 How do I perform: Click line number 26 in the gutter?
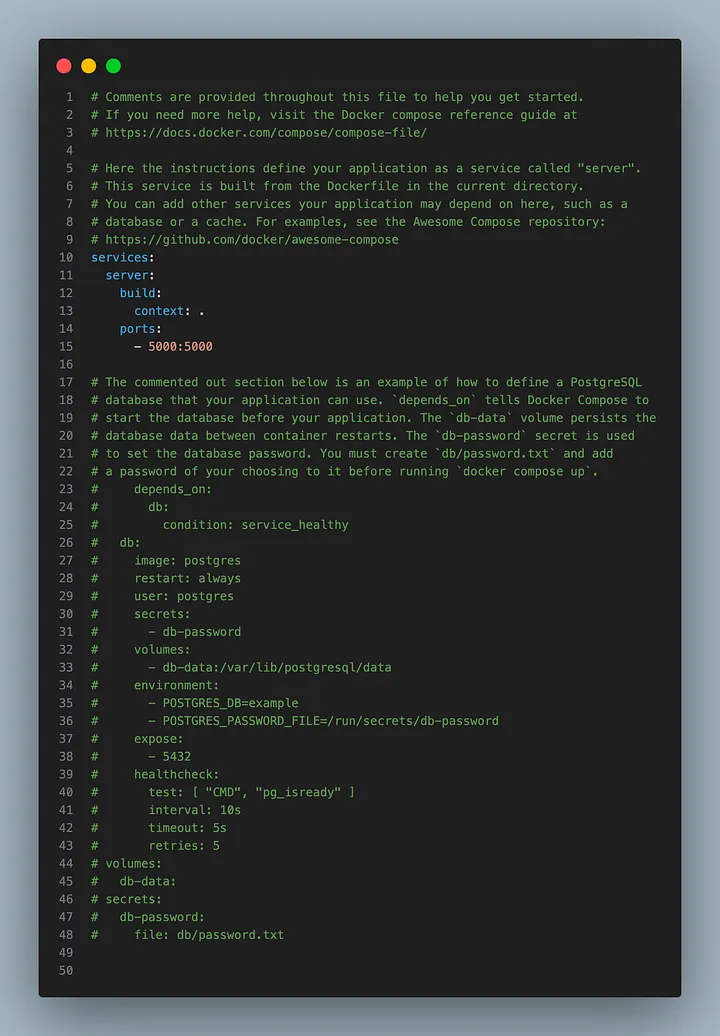point(66,543)
